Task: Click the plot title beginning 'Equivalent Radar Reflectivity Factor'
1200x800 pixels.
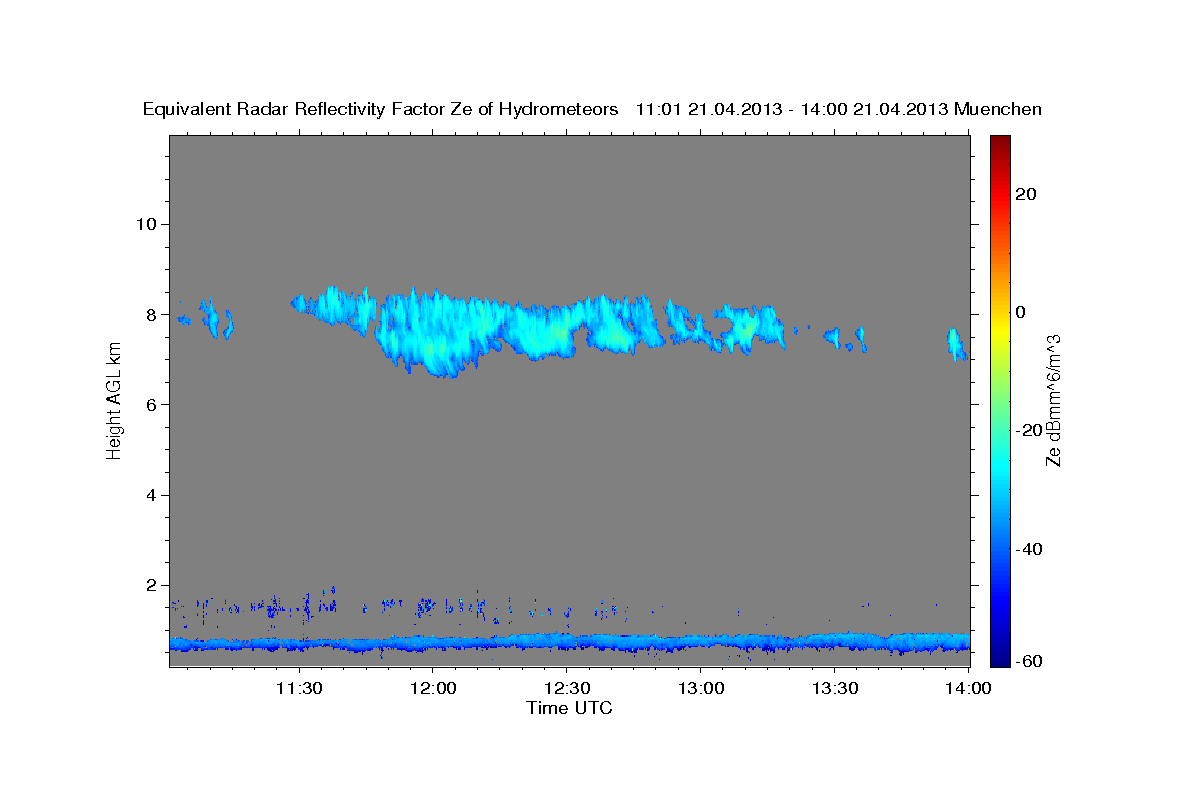Action: point(592,109)
